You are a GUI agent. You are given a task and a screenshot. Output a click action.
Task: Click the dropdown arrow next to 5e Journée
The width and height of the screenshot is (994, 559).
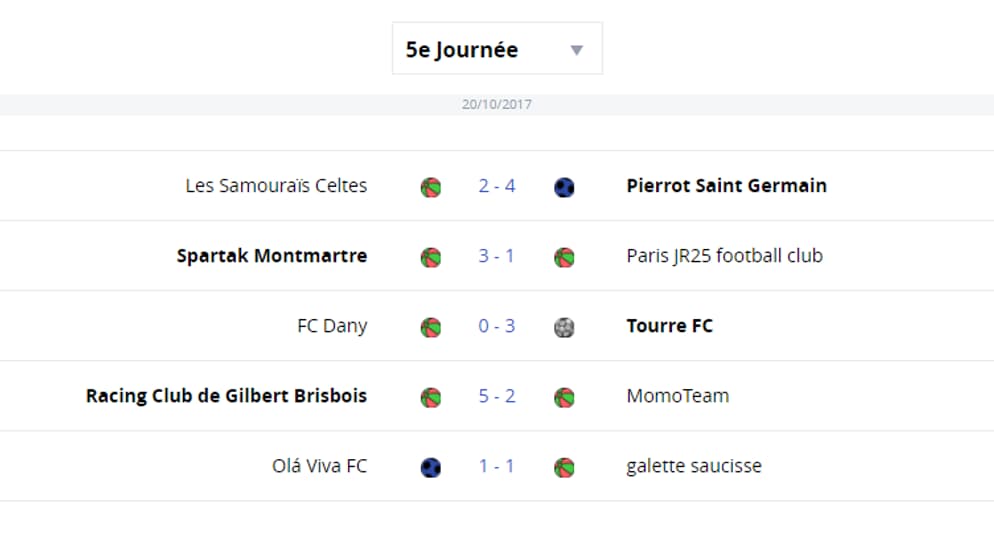pyautogui.click(x=576, y=50)
